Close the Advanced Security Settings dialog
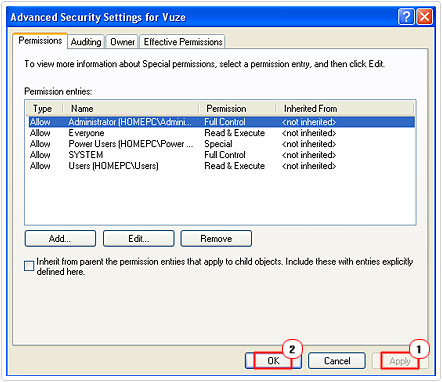 pos(424,17)
